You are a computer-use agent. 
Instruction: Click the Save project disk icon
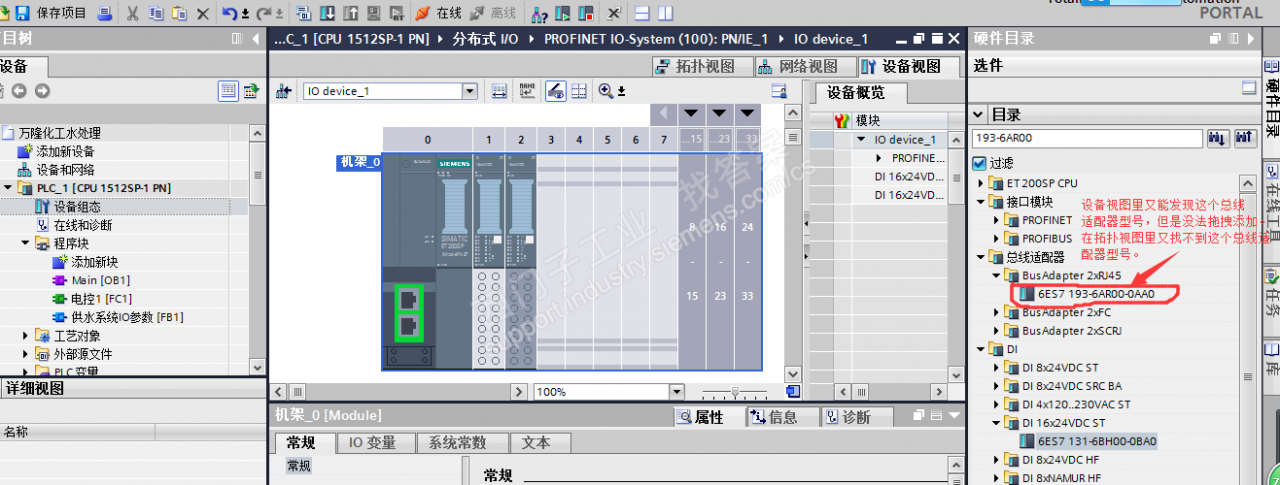[x=21, y=13]
